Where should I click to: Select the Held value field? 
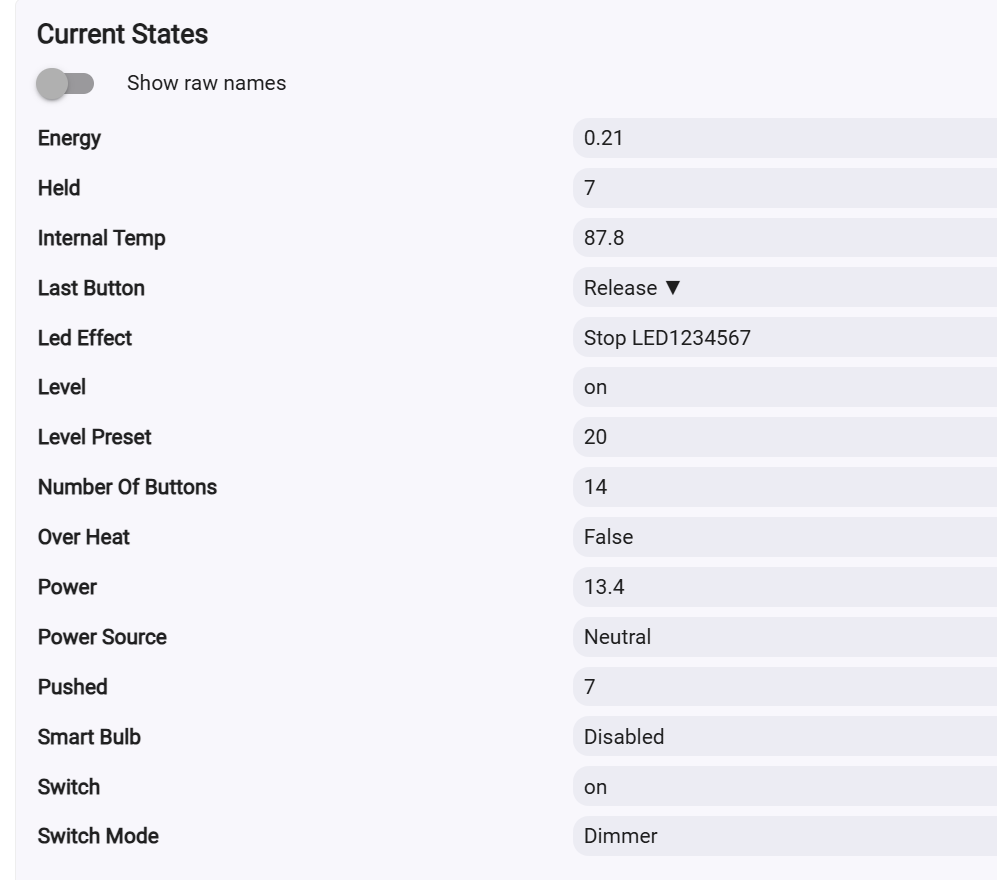tap(785, 188)
